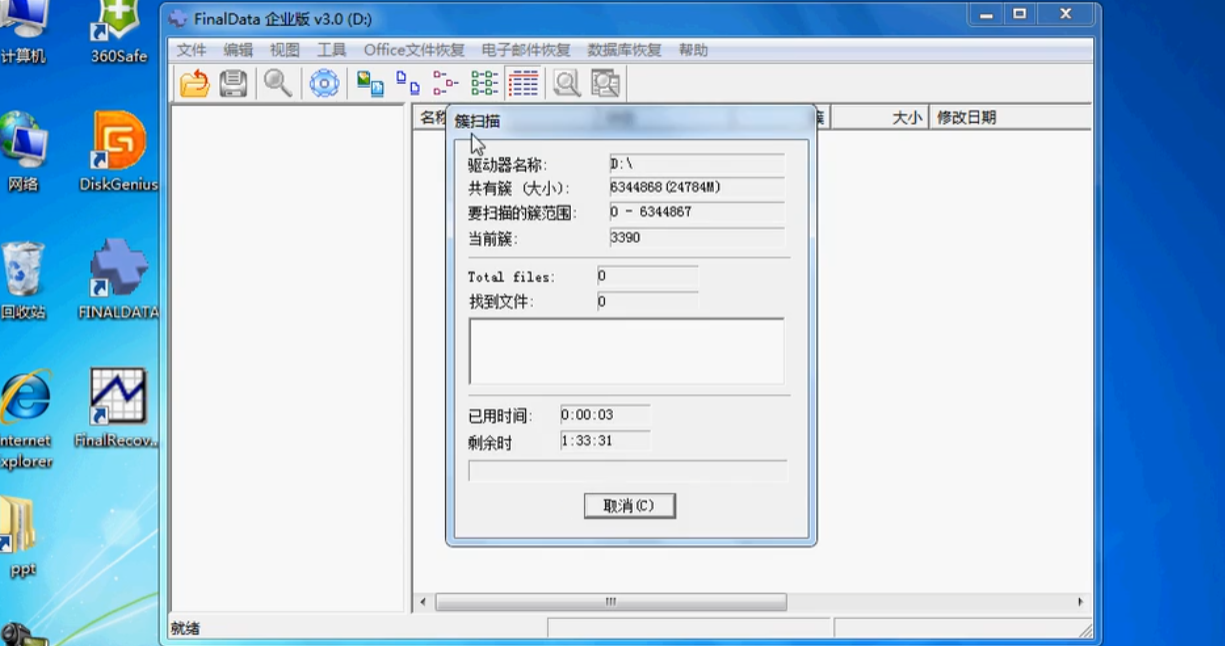Open the 工具 menu
The height and width of the screenshot is (646, 1225).
click(331, 50)
